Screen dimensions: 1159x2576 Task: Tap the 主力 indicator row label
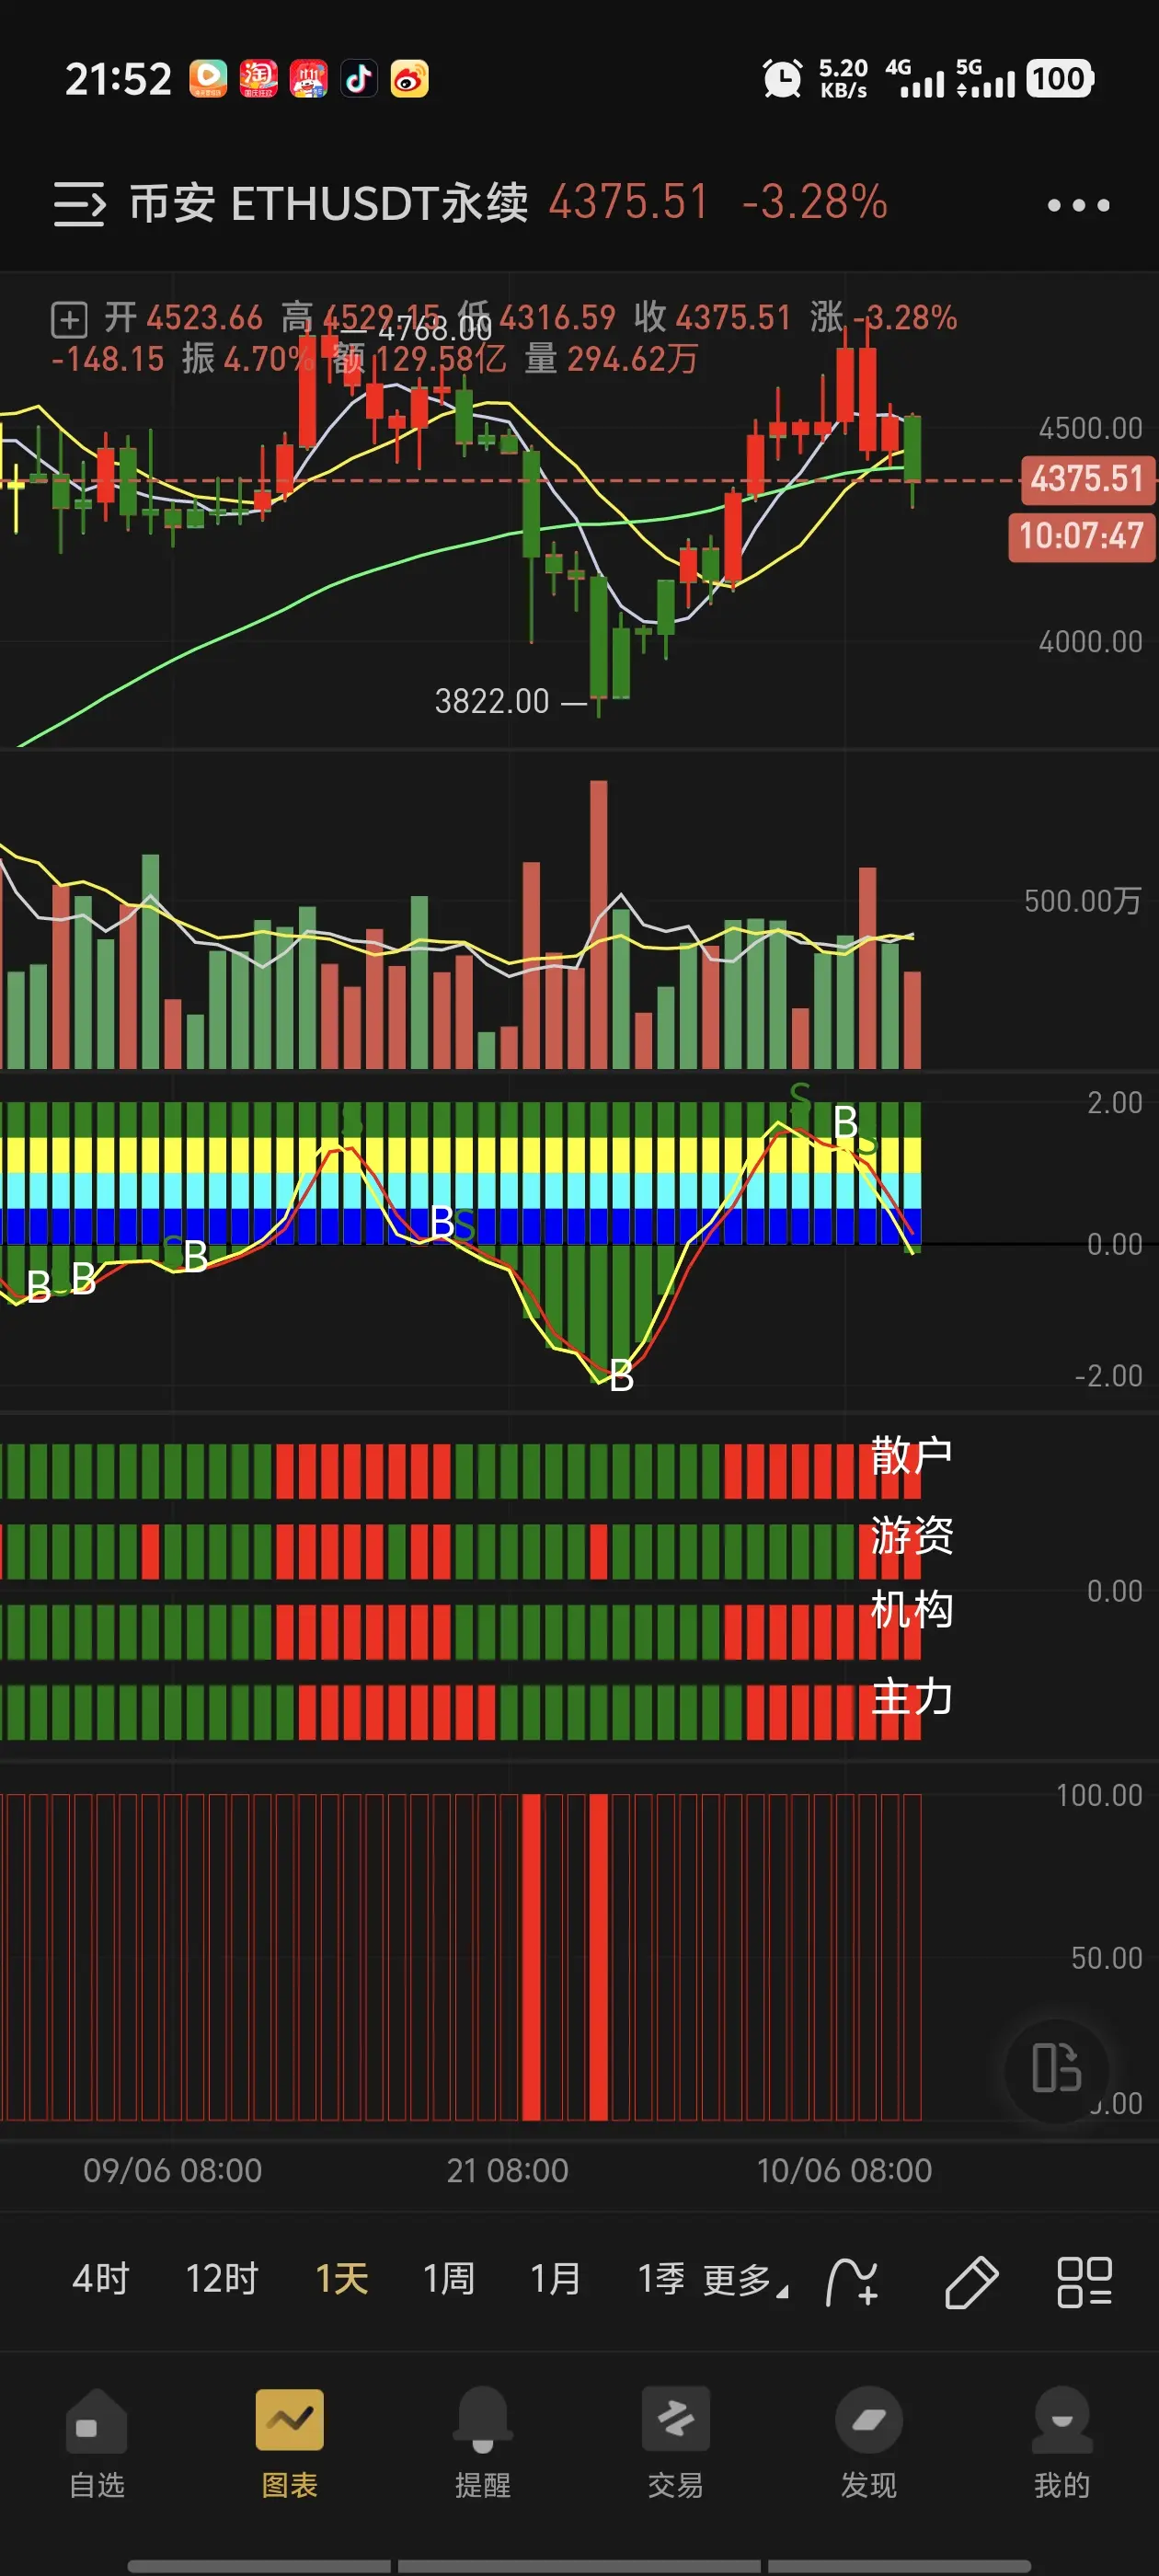[911, 1698]
